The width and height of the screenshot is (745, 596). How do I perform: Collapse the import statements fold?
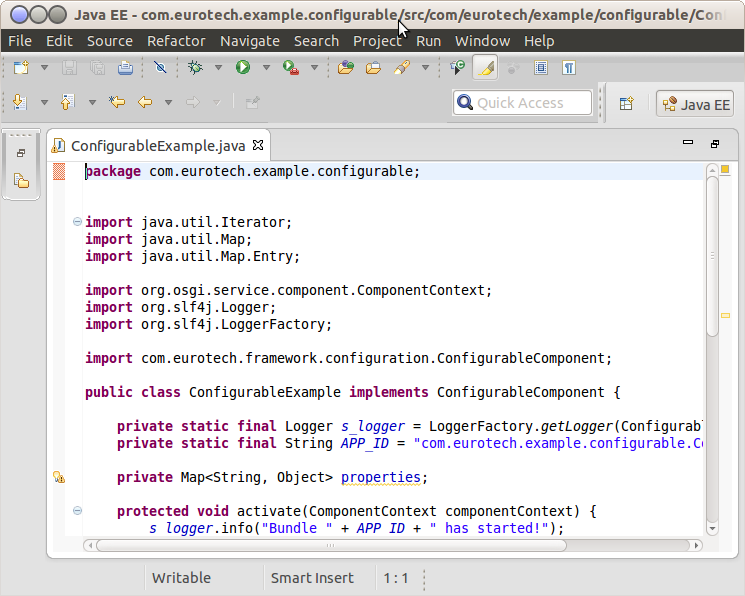point(77,221)
